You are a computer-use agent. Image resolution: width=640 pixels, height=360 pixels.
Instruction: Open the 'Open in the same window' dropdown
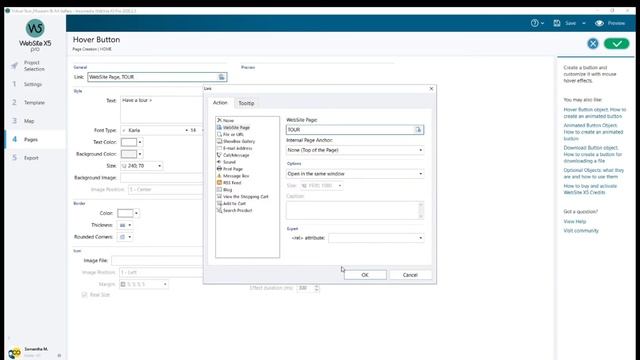pyautogui.click(x=355, y=174)
